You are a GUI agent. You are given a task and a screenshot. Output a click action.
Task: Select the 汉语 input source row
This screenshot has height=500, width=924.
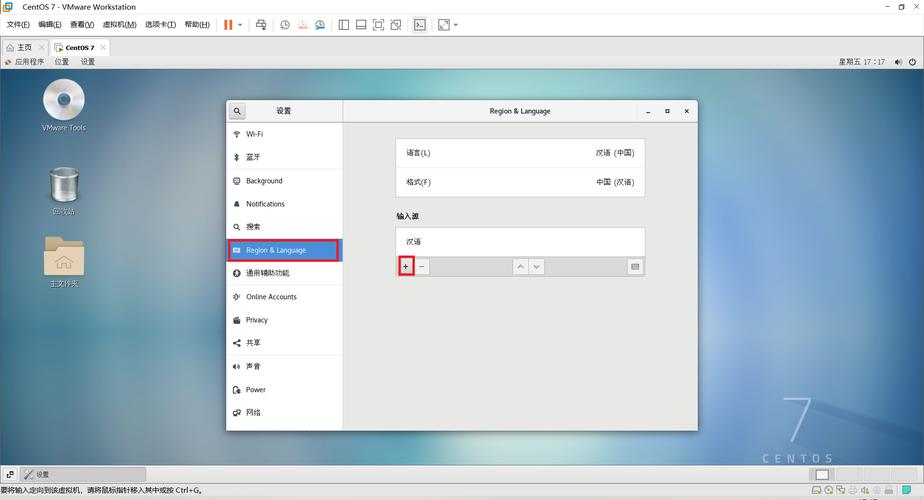click(x=520, y=242)
